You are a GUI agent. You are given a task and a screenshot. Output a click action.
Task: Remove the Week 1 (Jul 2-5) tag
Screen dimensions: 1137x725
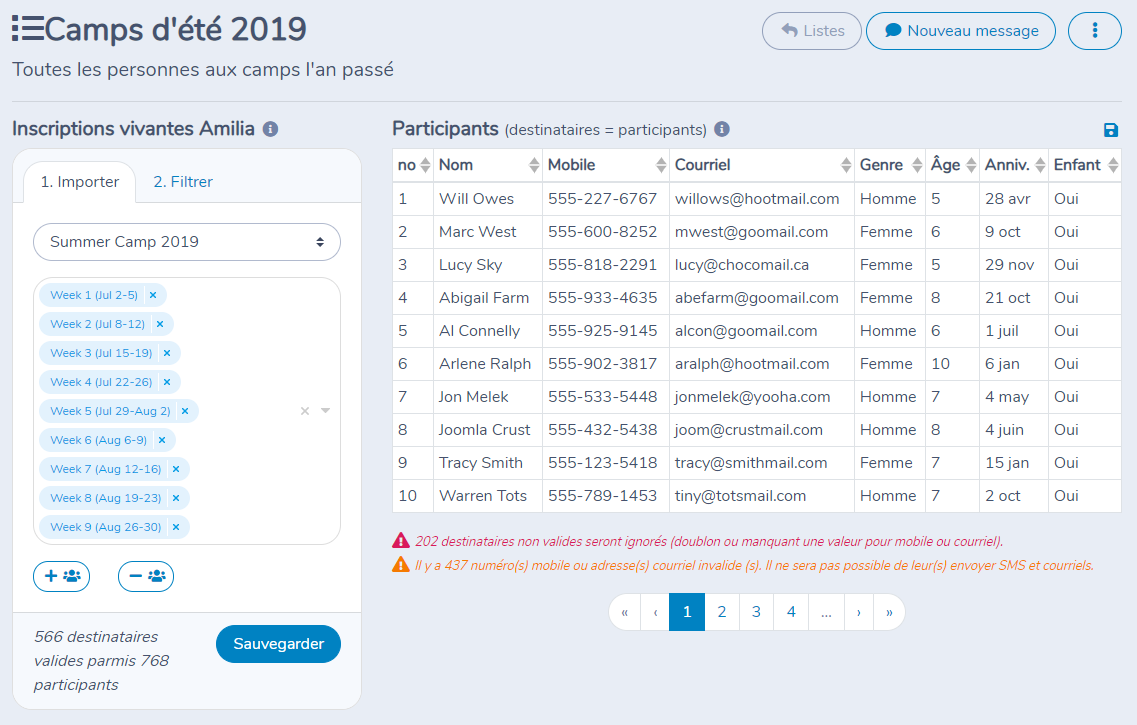[153, 295]
